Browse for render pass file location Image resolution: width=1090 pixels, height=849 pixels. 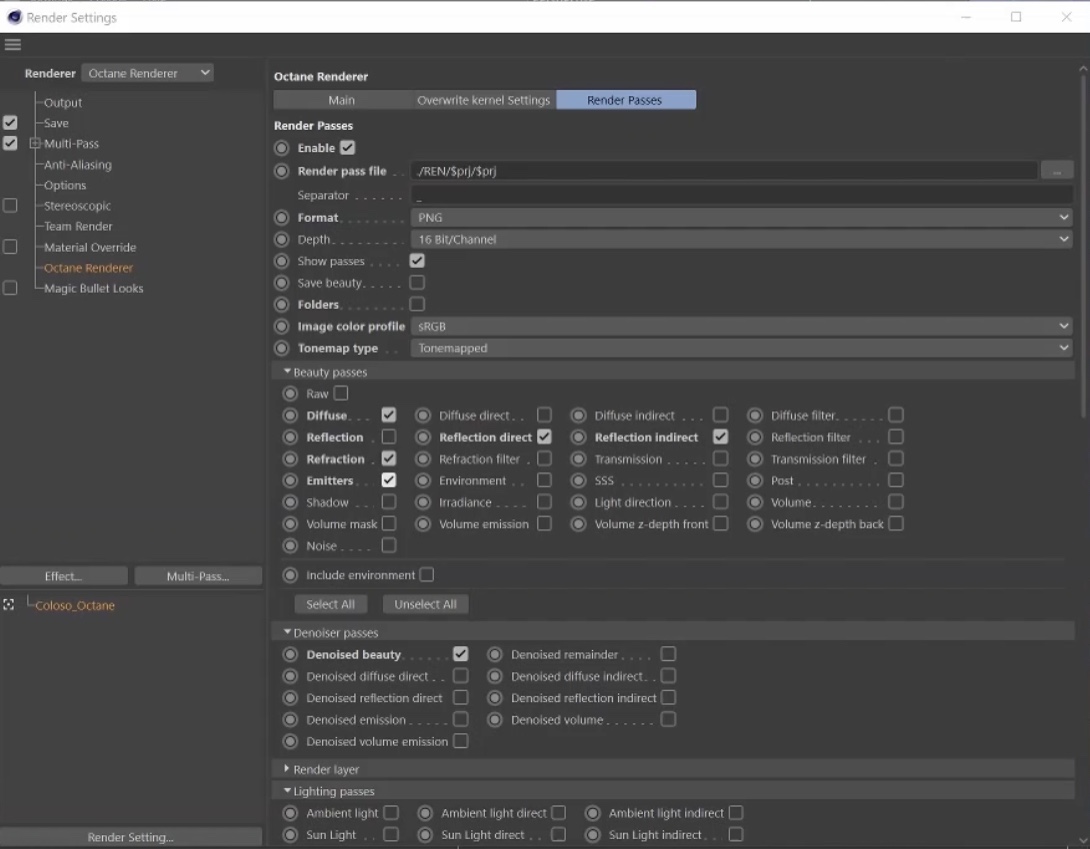pyautogui.click(x=1057, y=171)
